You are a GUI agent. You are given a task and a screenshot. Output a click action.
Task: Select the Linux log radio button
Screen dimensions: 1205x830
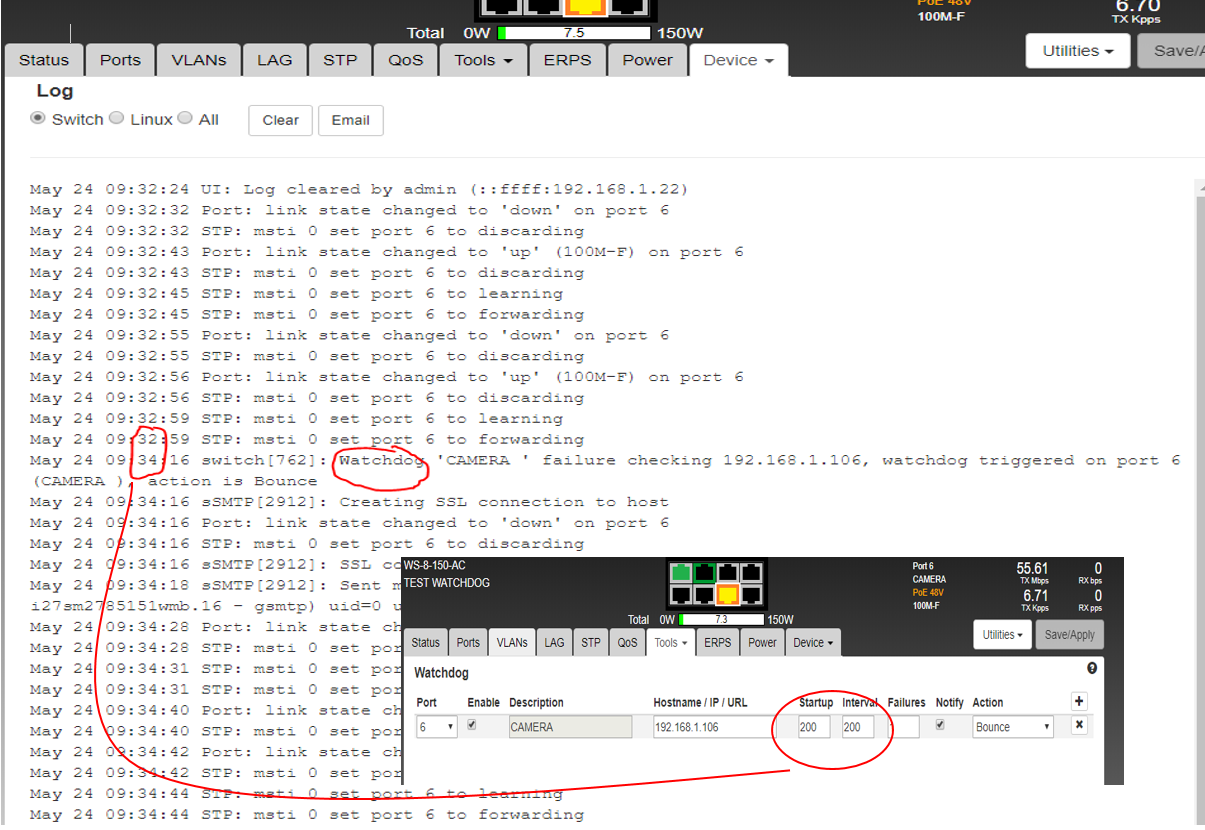116,118
